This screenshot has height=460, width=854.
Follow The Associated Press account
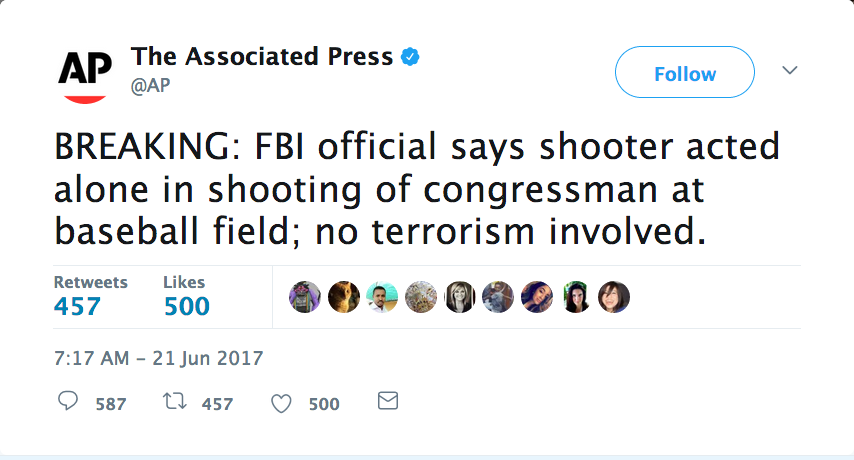(x=684, y=73)
